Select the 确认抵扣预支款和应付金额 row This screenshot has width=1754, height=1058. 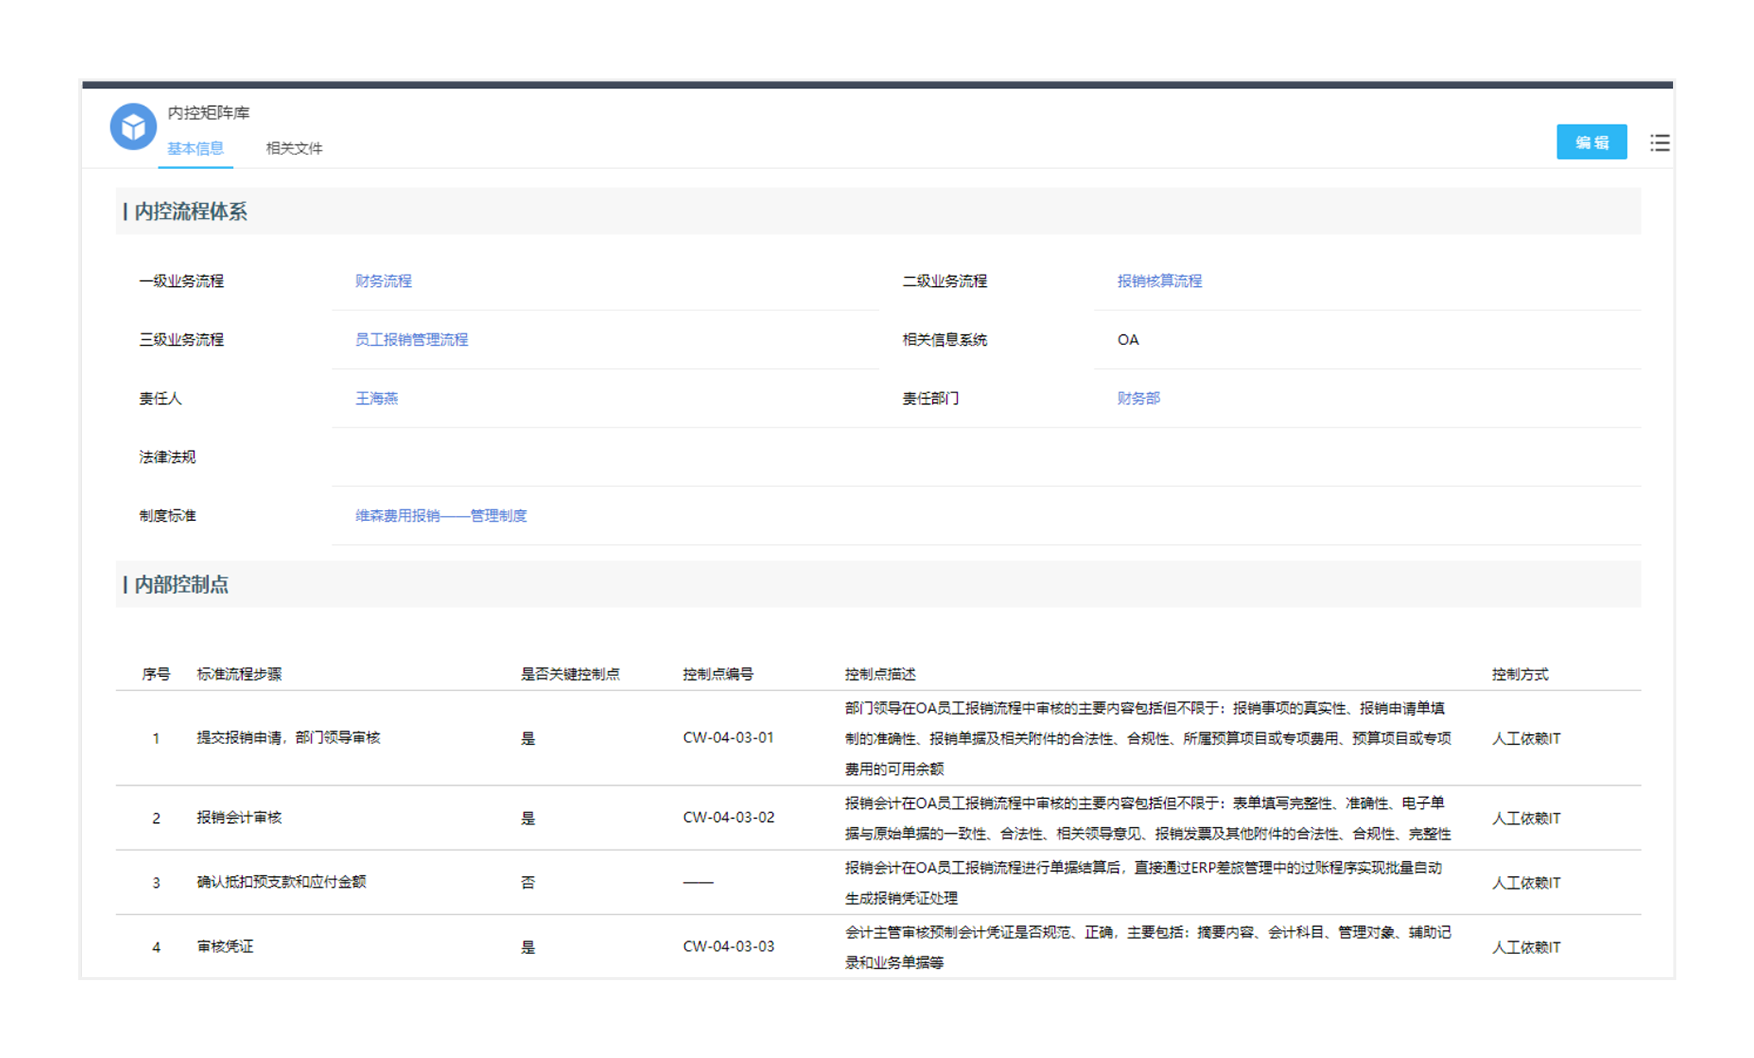click(x=281, y=882)
